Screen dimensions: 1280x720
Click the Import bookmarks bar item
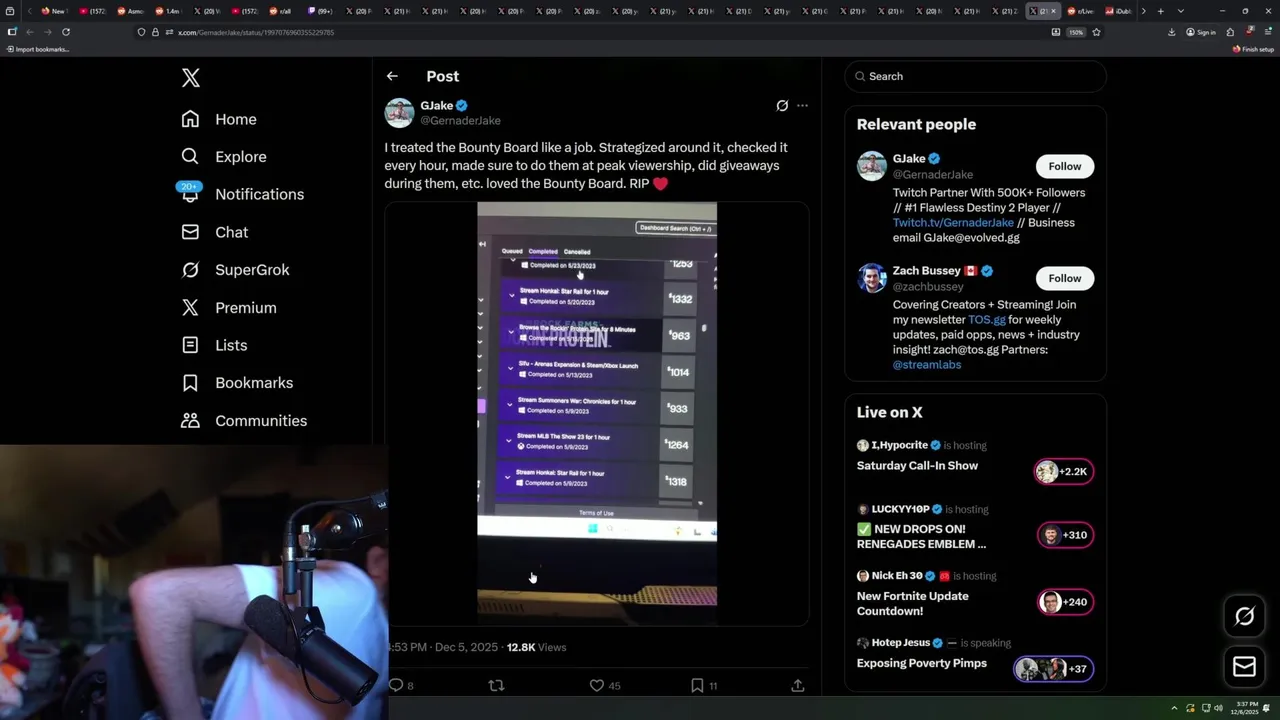(38, 49)
